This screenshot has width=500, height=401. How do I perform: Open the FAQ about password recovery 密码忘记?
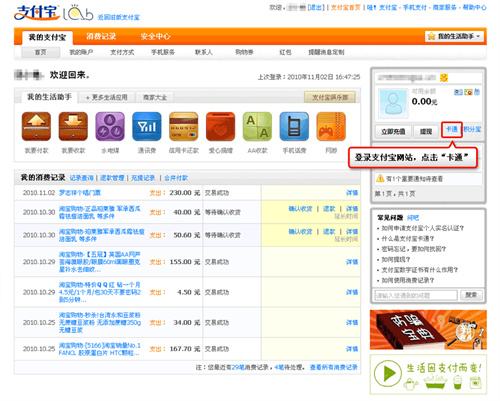(x=414, y=249)
